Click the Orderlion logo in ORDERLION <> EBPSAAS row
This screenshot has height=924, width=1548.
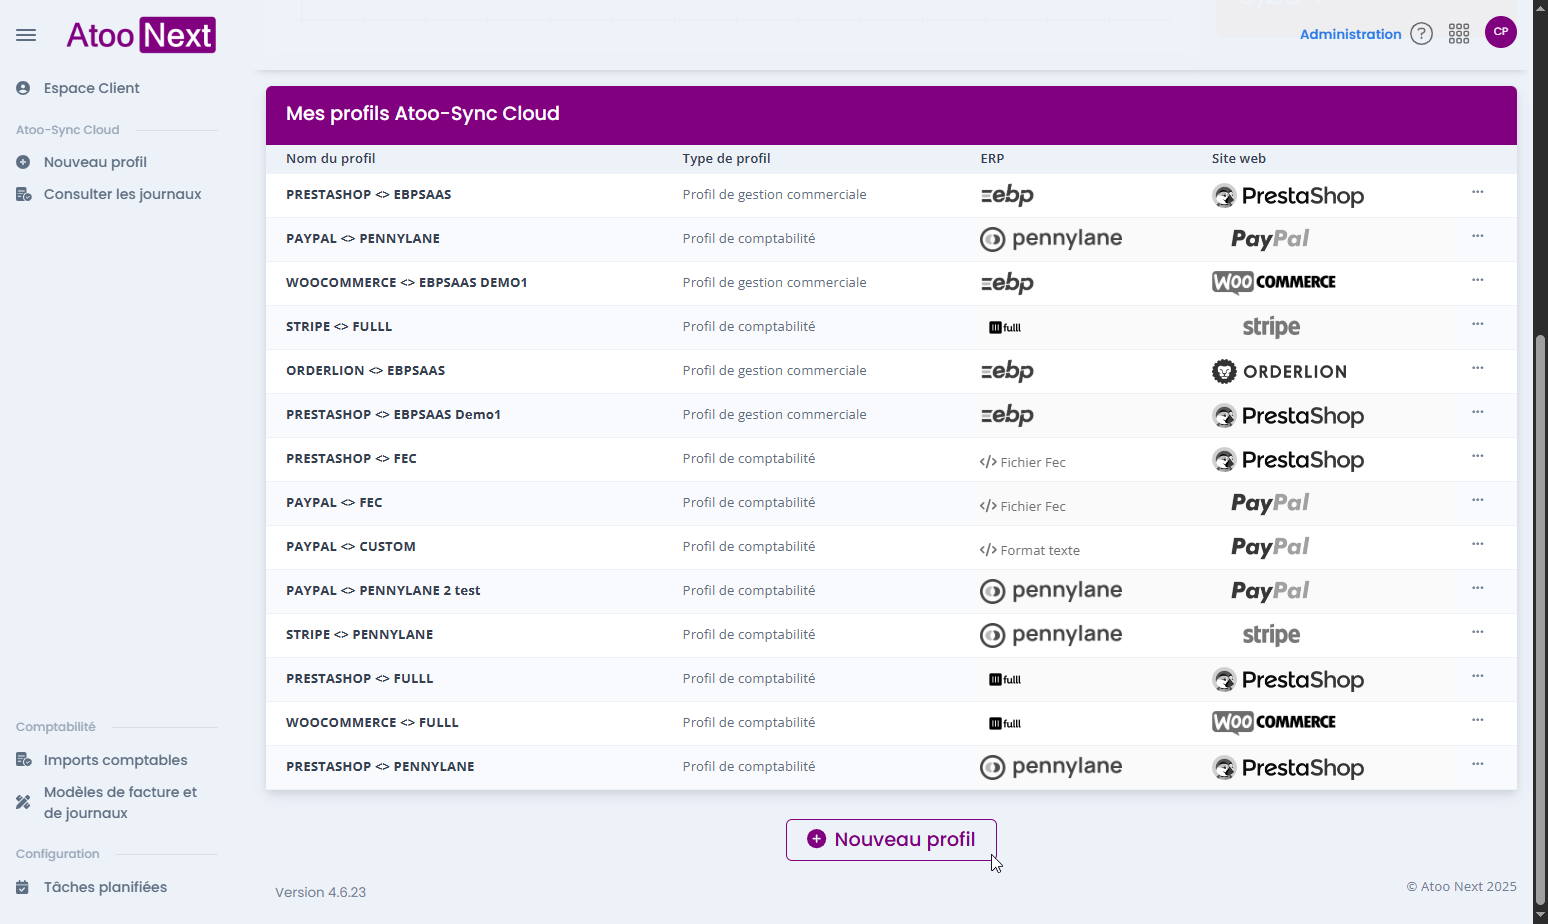[1280, 371]
